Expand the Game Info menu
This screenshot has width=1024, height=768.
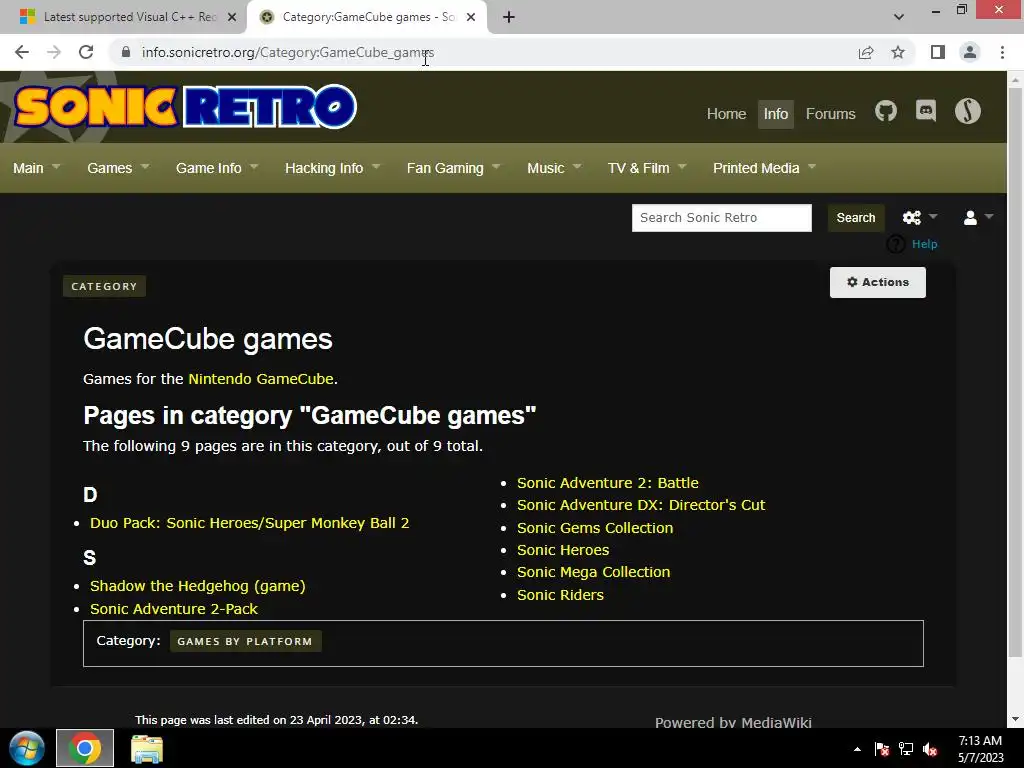click(217, 168)
